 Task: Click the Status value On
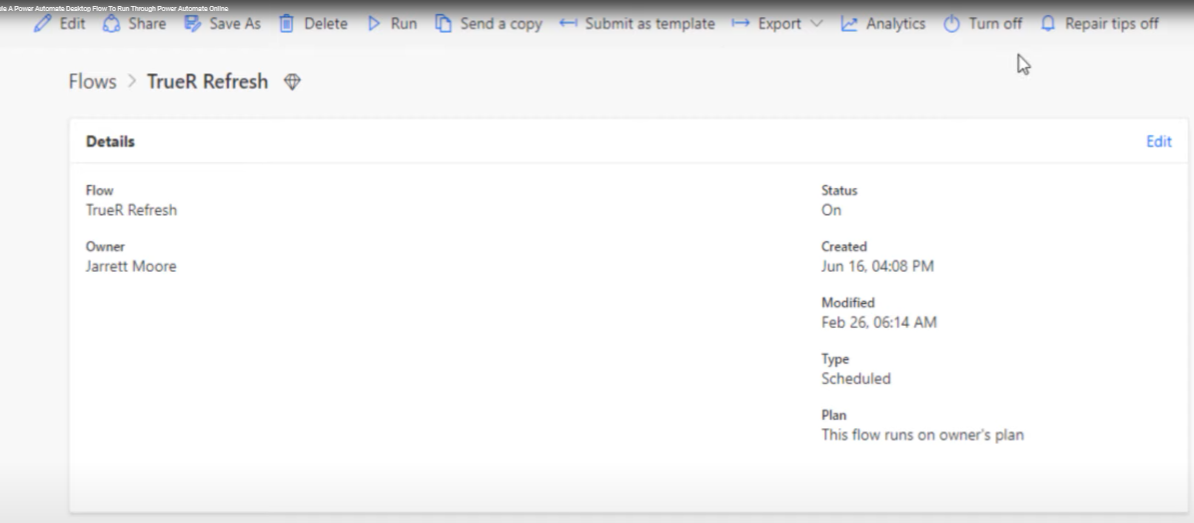point(832,210)
